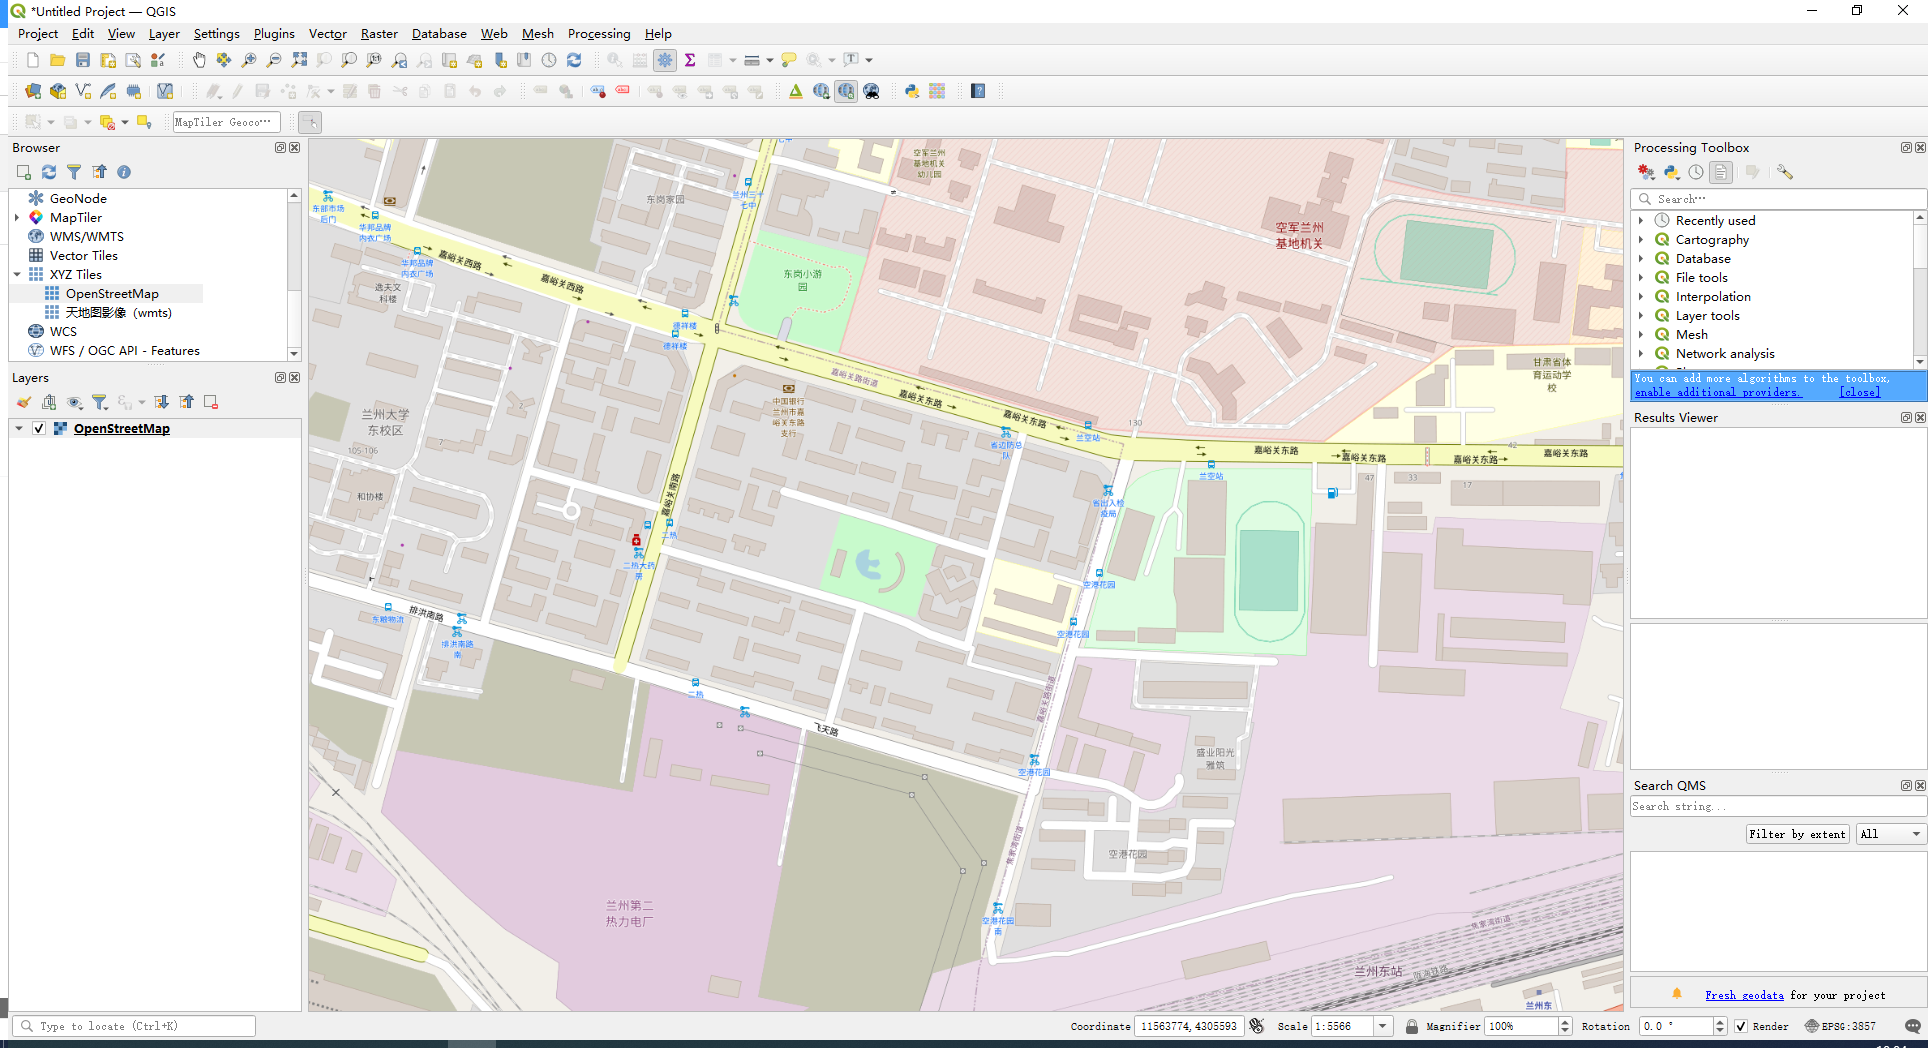Expand the Cartography algorithm group

(x=1643, y=239)
